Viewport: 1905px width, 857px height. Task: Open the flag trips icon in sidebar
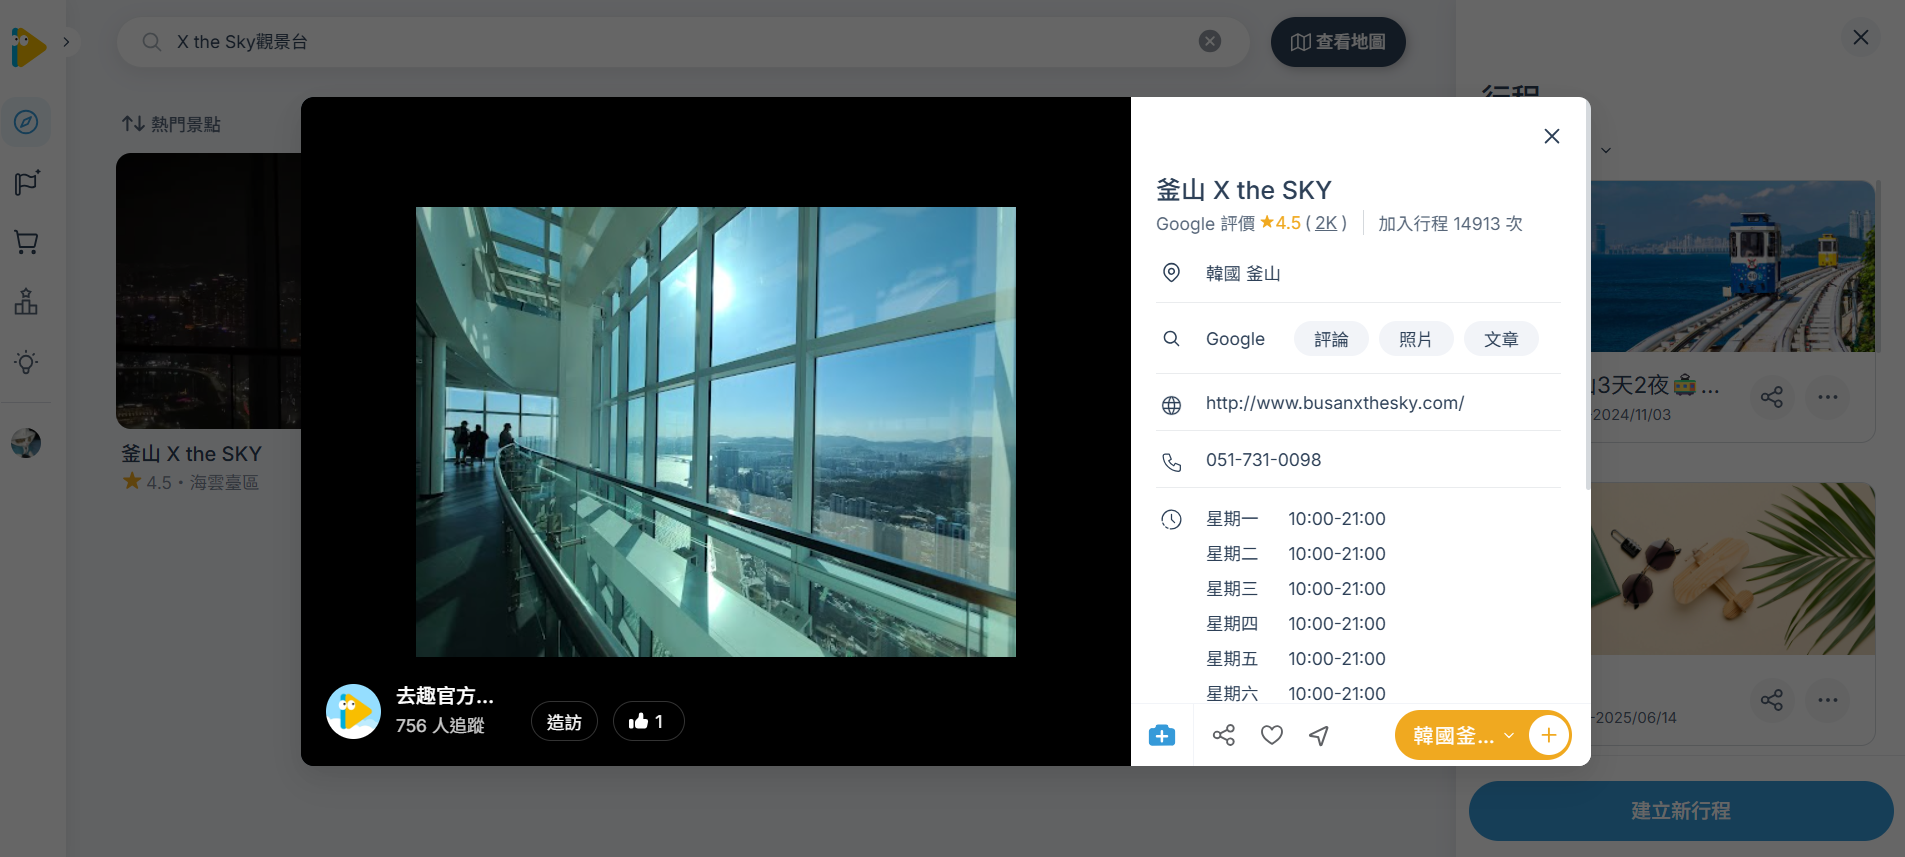[26, 182]
